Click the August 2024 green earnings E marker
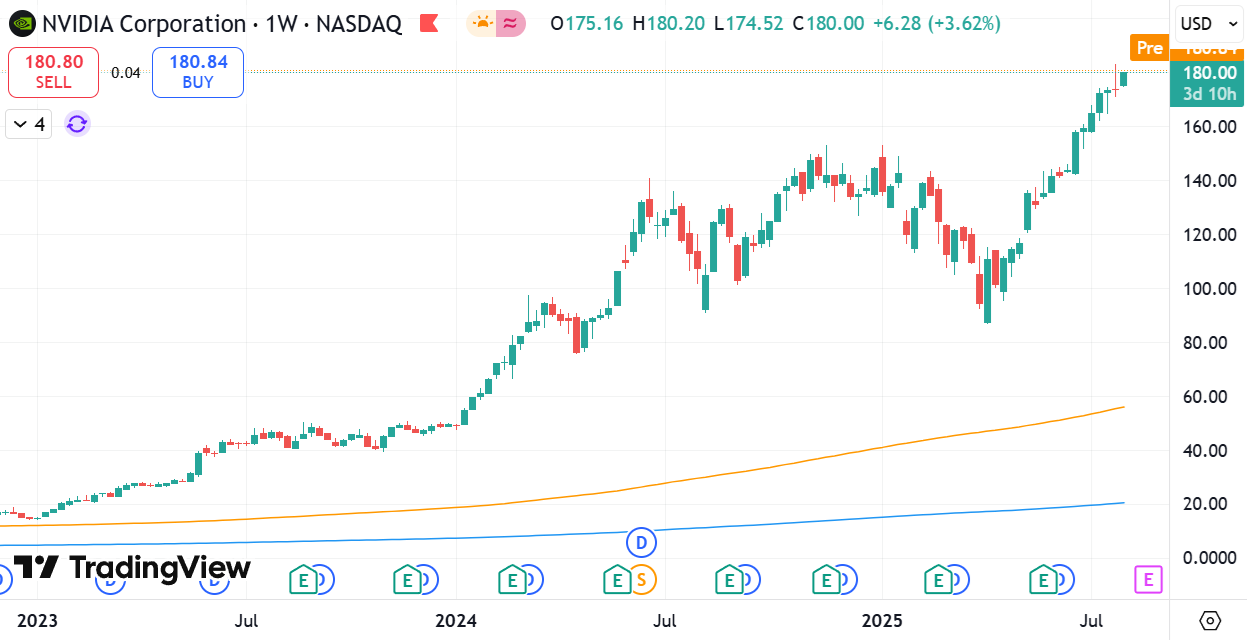 click(728, 578)
